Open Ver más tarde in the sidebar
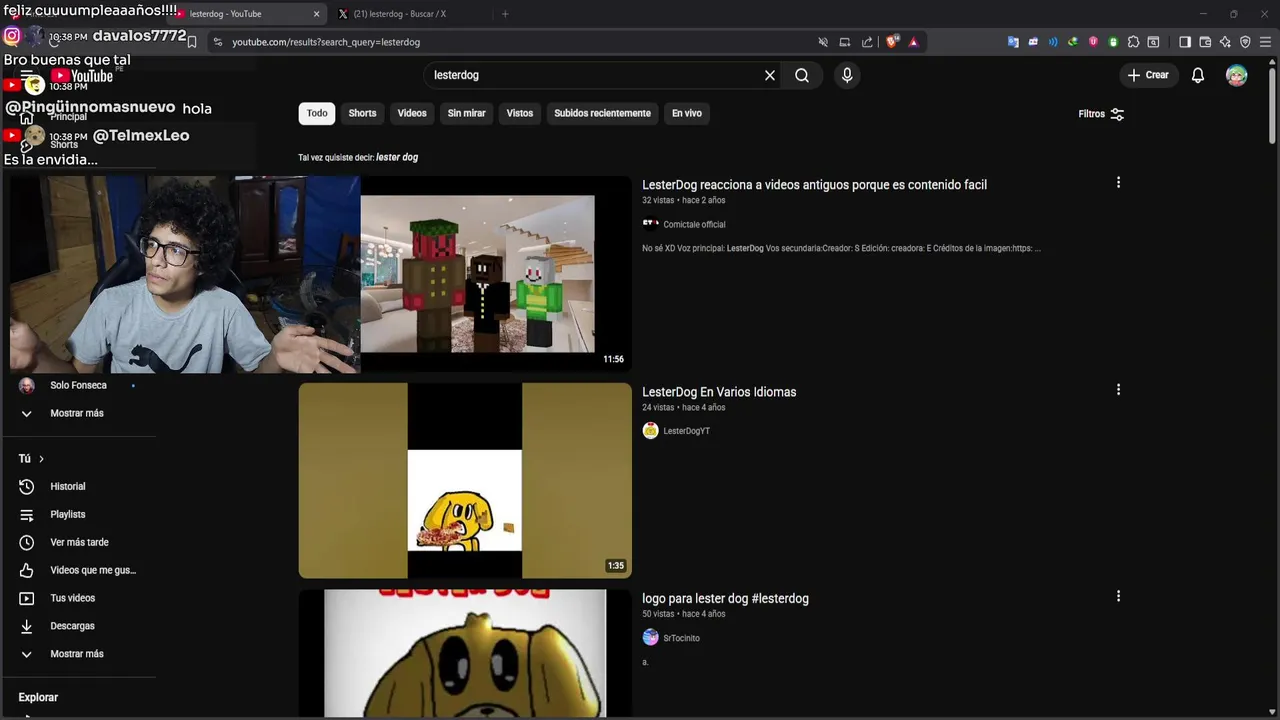 78,542
